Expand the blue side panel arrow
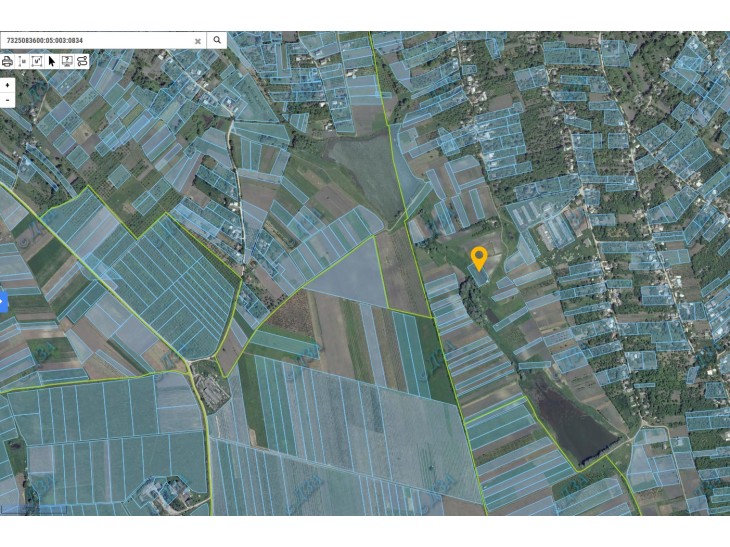 click(x=2, y=302)
